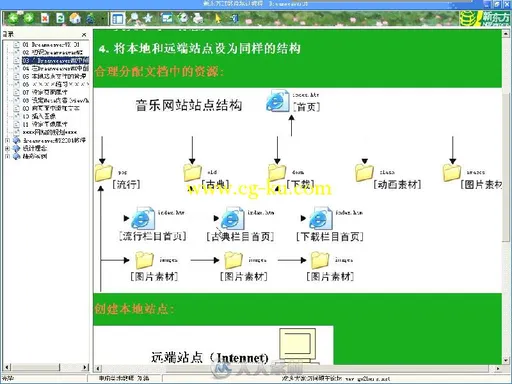Click sidebar horizontal scrollbar right arrow
The height and width of the screenshot is (384, 512).
click(85, 367)
